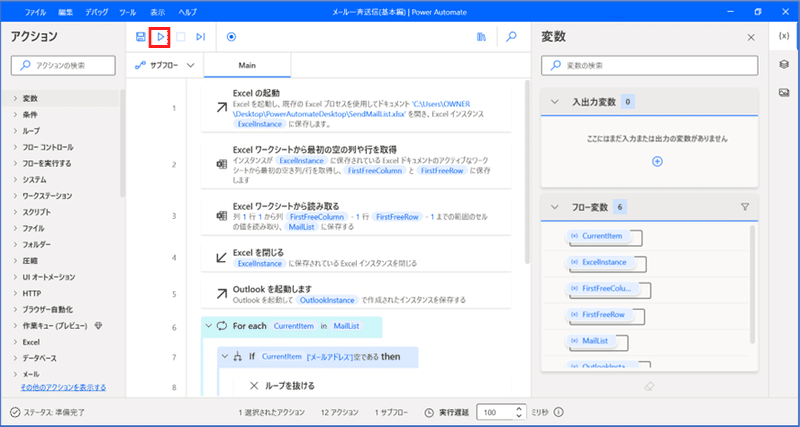
Task: Collapse the フロー変数 section
Action: 555,207
